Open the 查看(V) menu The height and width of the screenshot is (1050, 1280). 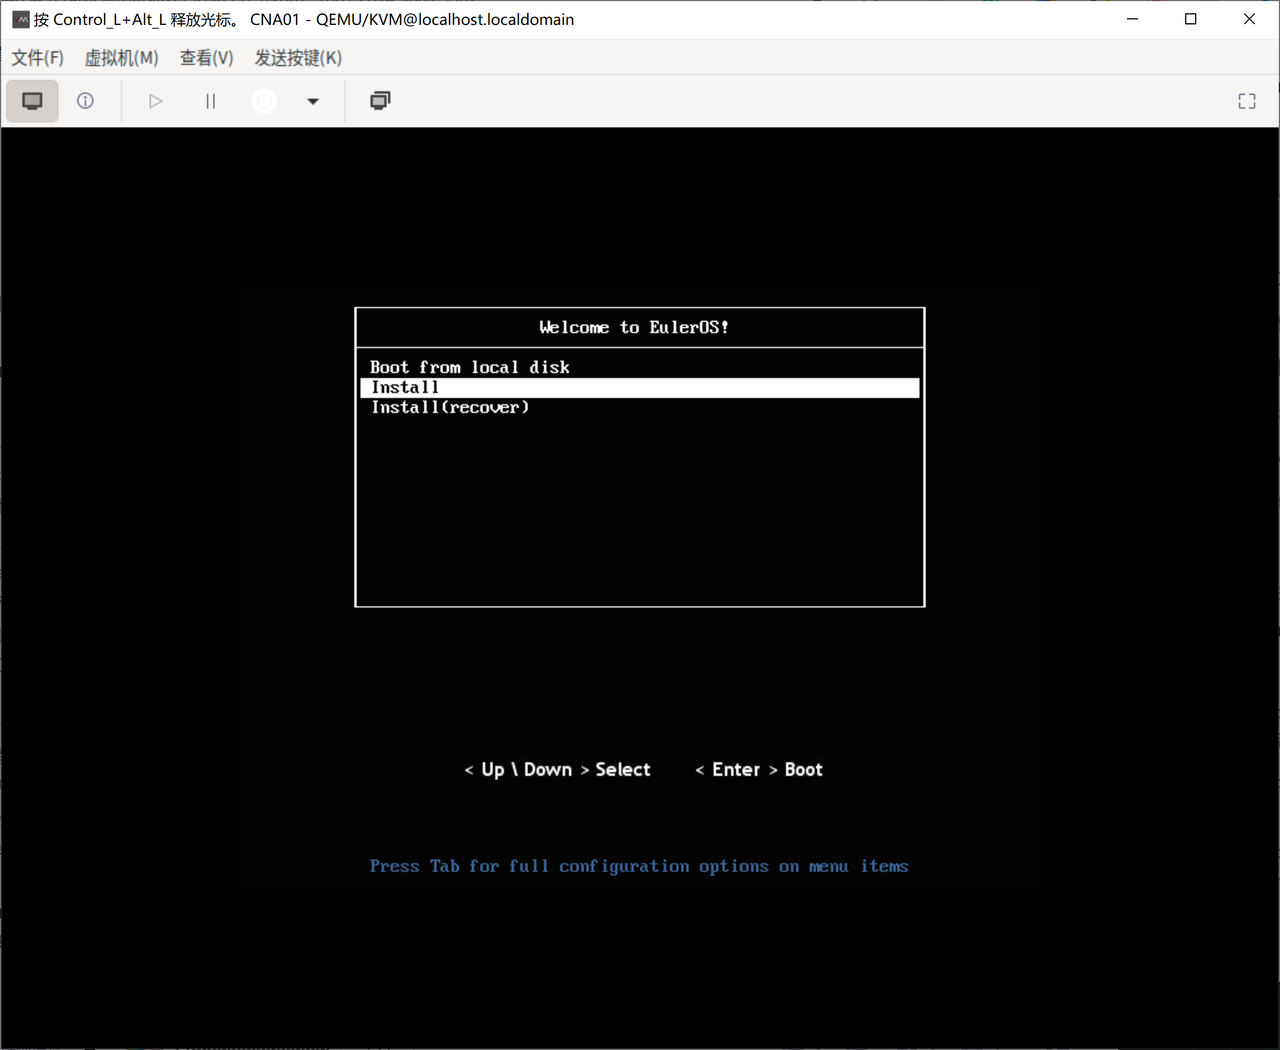coord(206,58)
